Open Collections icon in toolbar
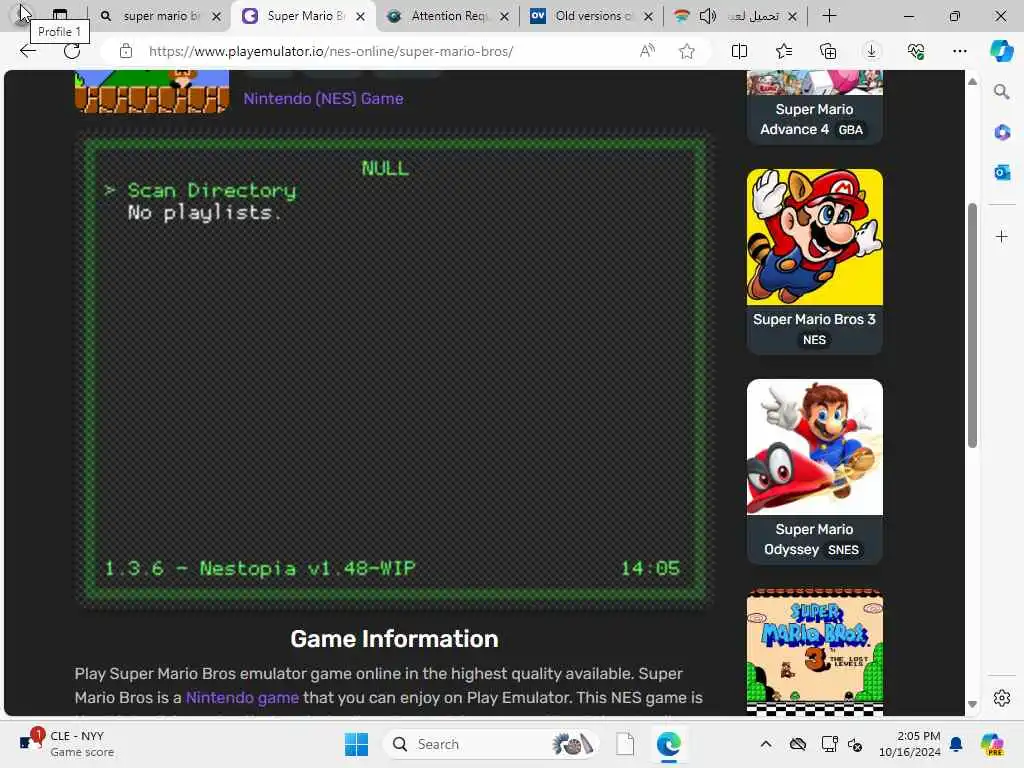Image resolution: width=1024 pixels, height=768 pixels. coord(827,51)
